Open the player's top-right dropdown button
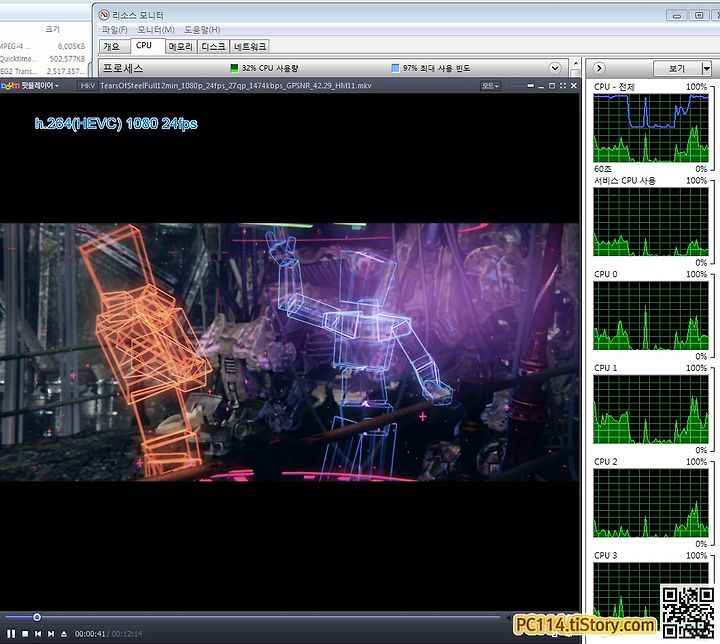The width and height of the screenshot is (720, 644). pyautogui.click(x=490, y=86)
